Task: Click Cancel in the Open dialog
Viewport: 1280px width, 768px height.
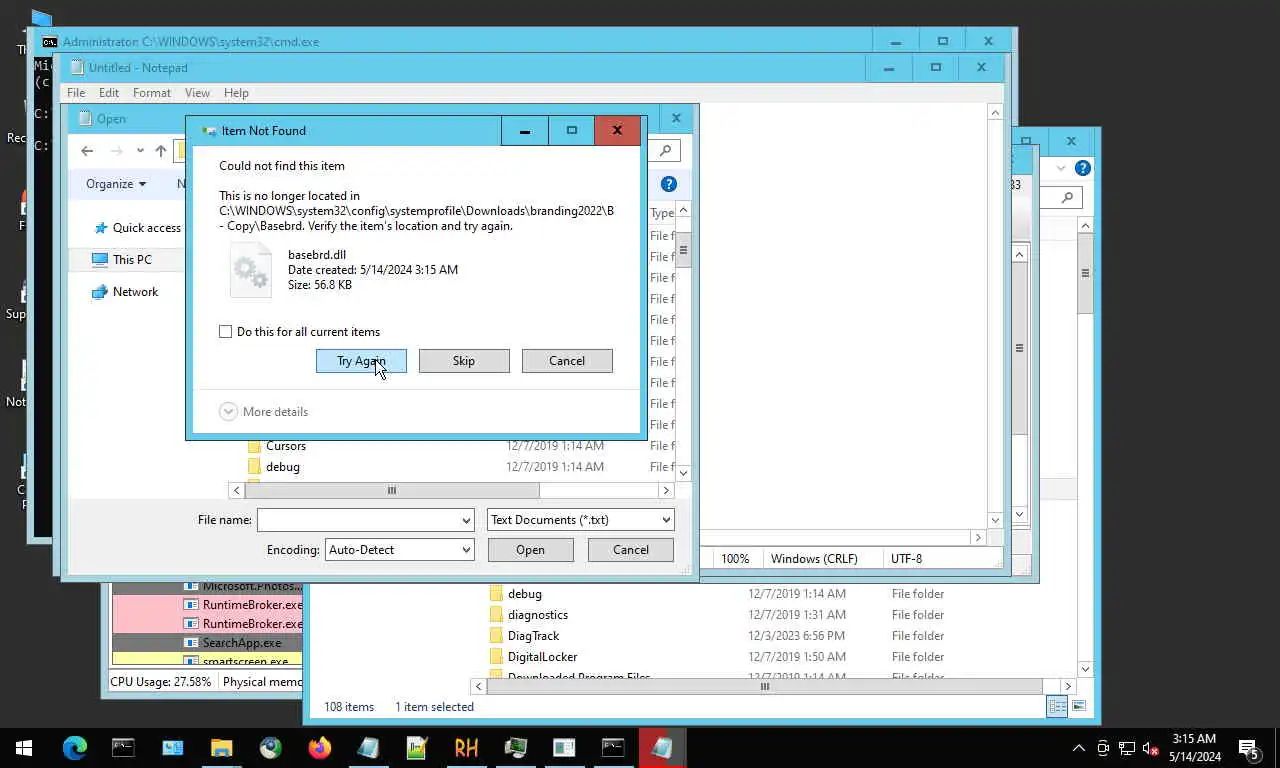Action: click(631, 549)
